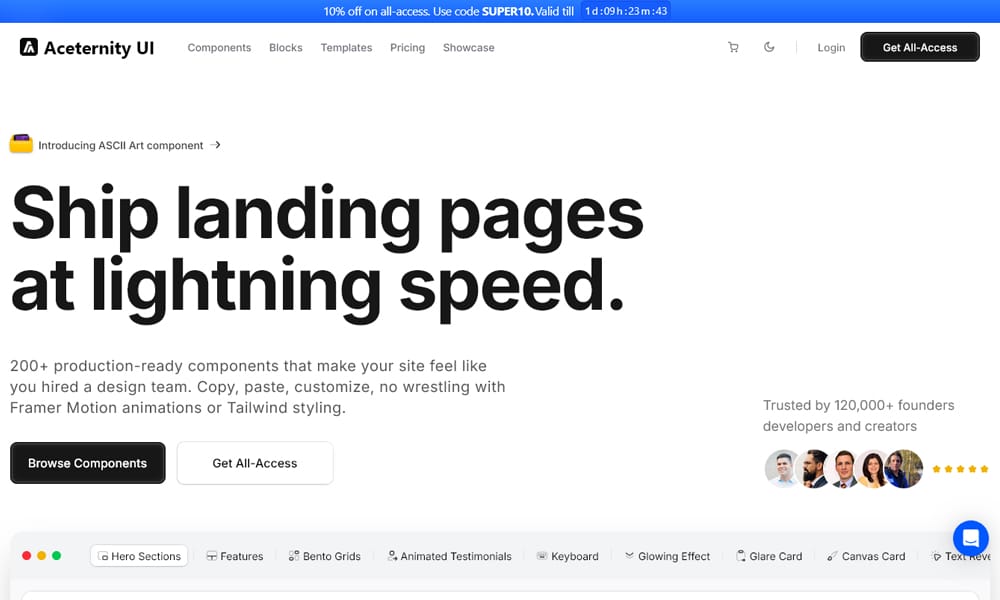Image resolution: width=1000 pixels, height=600 pixels.
Task: Select the Glare Card component
Action: pyautogui.click(x=769, y=556)
